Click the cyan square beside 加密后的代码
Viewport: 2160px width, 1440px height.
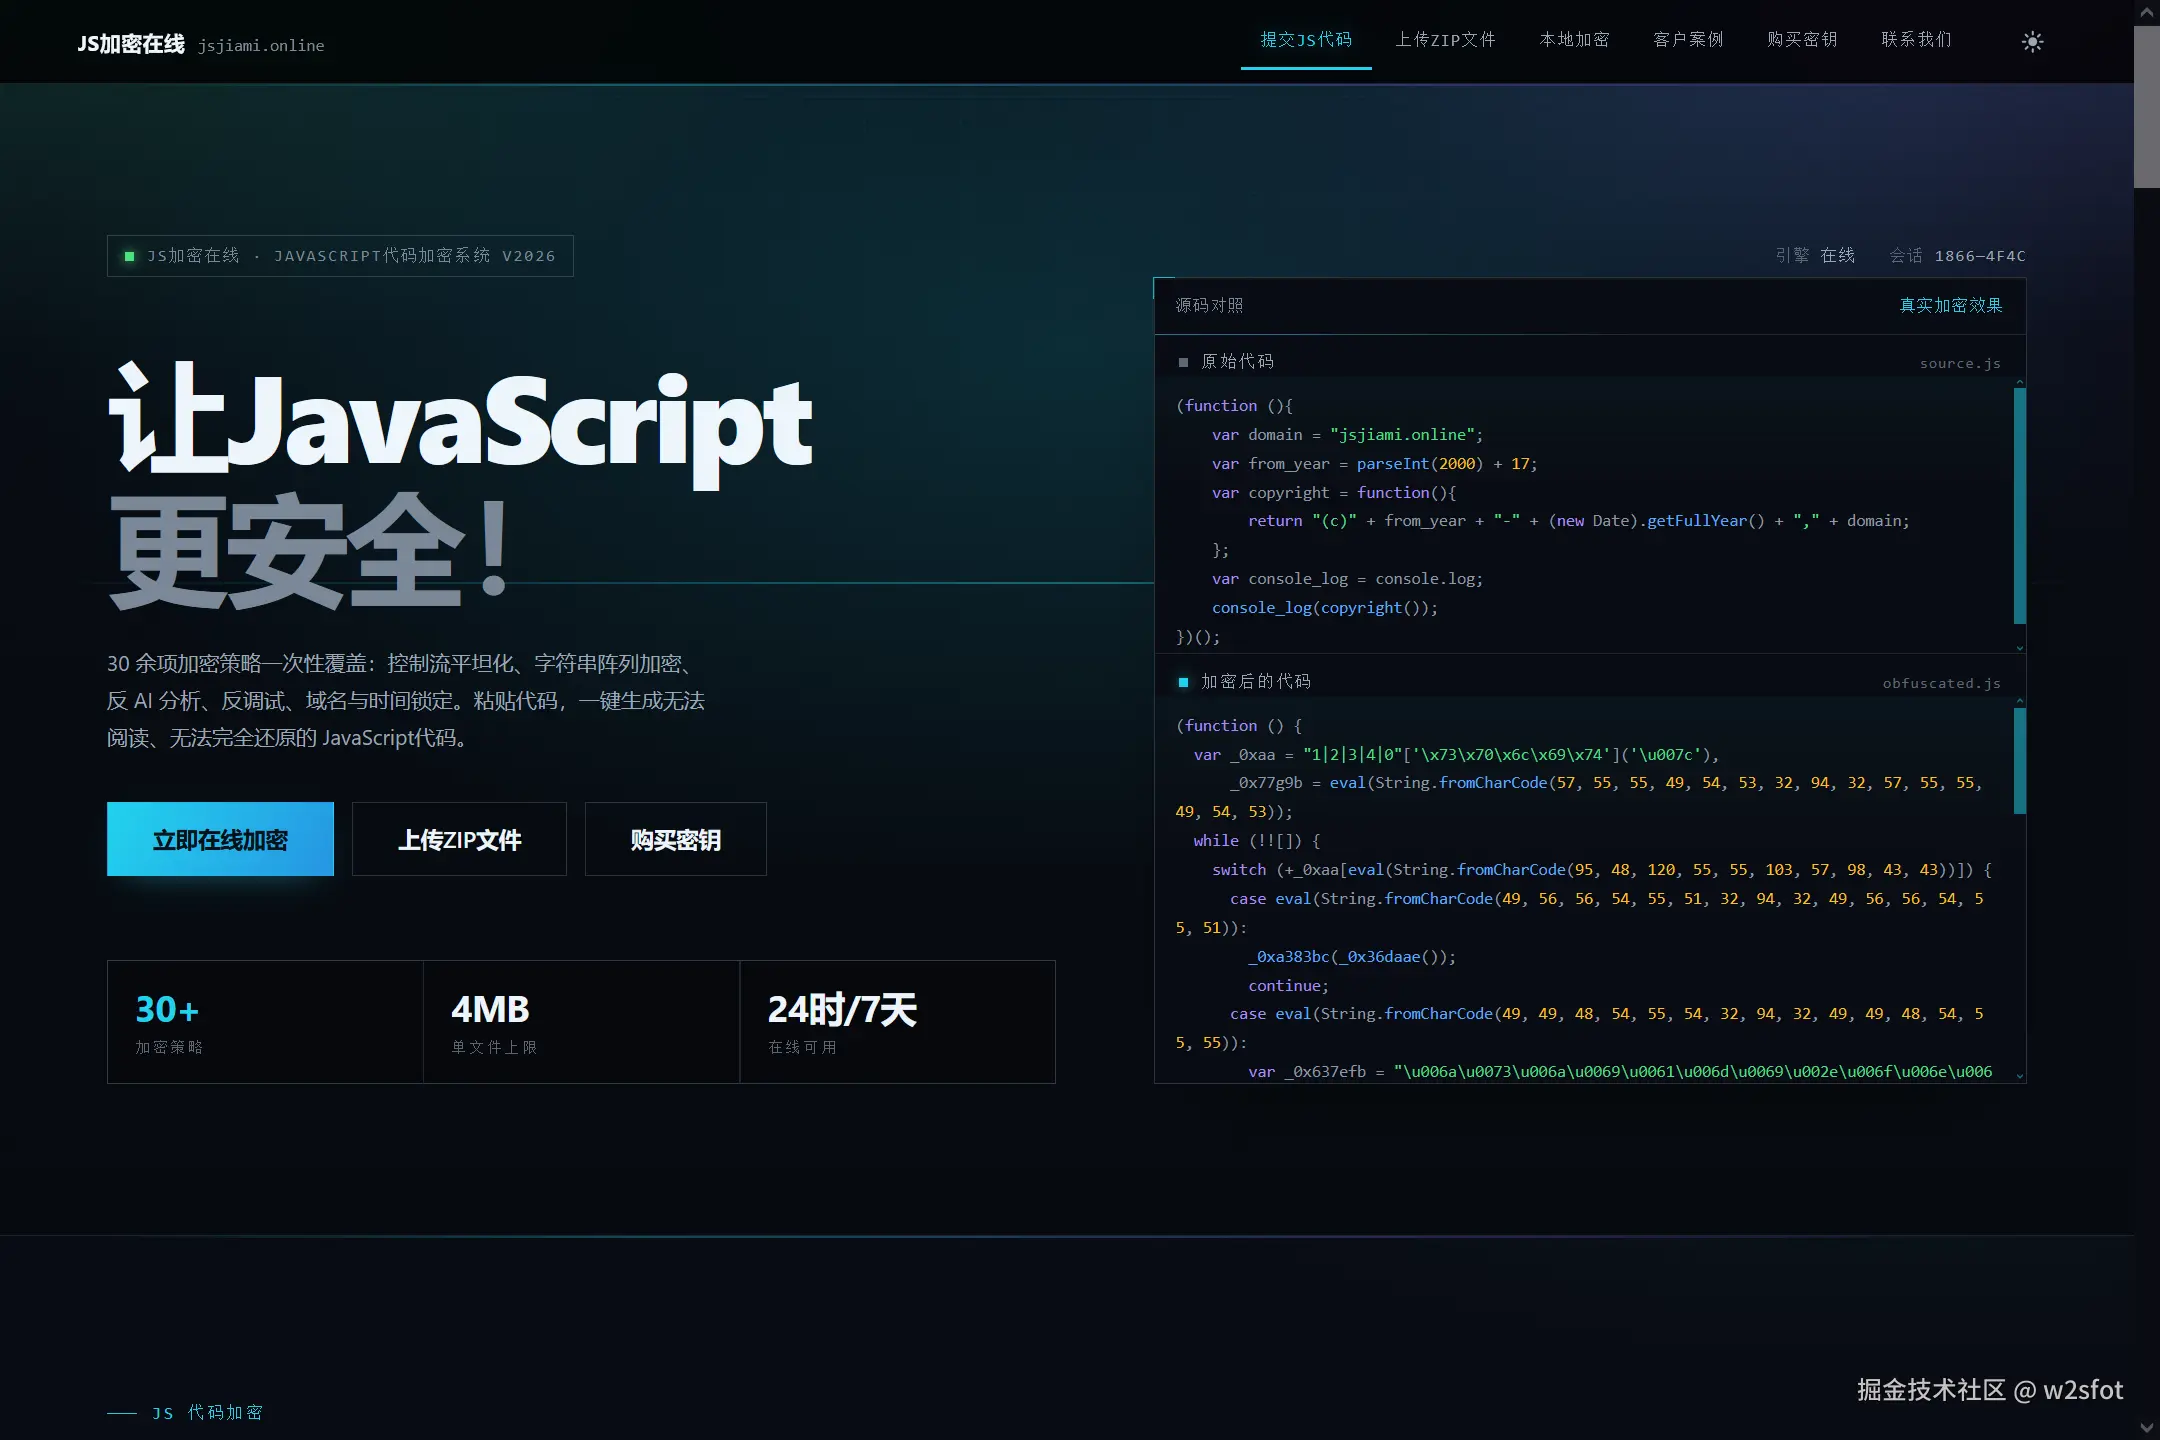click(x=1183, y=682)
